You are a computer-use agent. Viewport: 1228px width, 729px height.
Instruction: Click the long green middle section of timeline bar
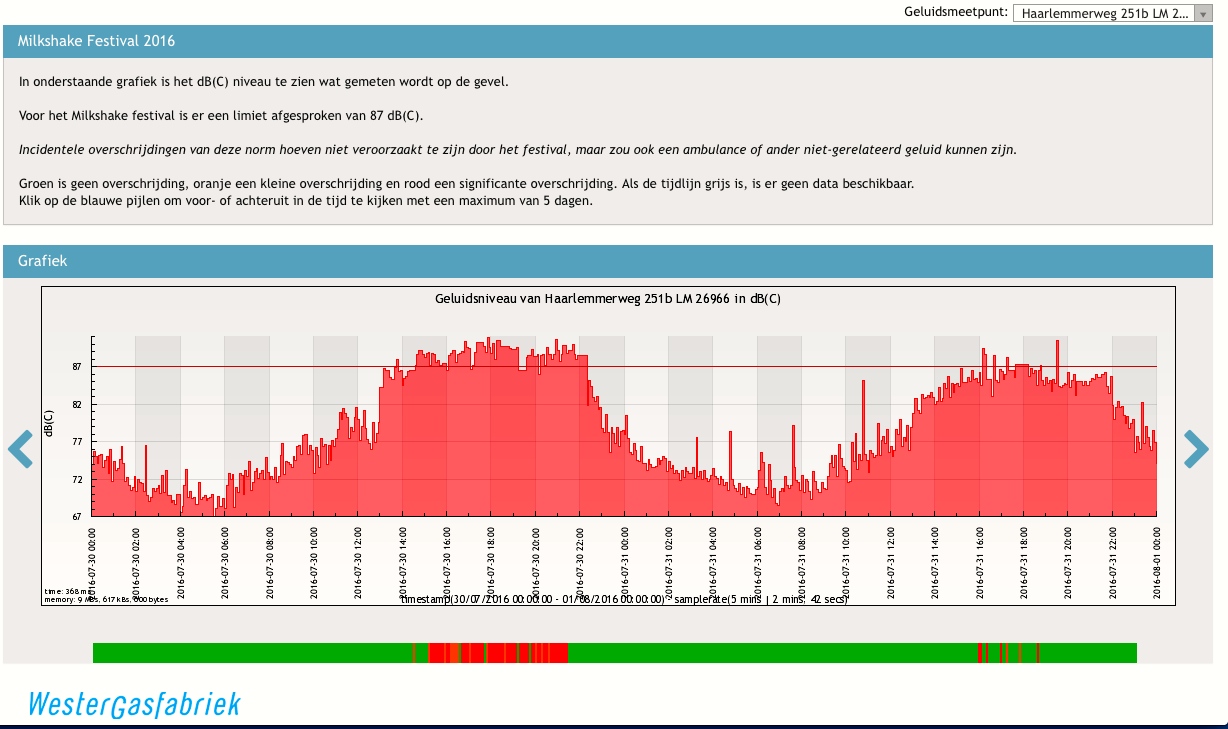click(772, 653)
